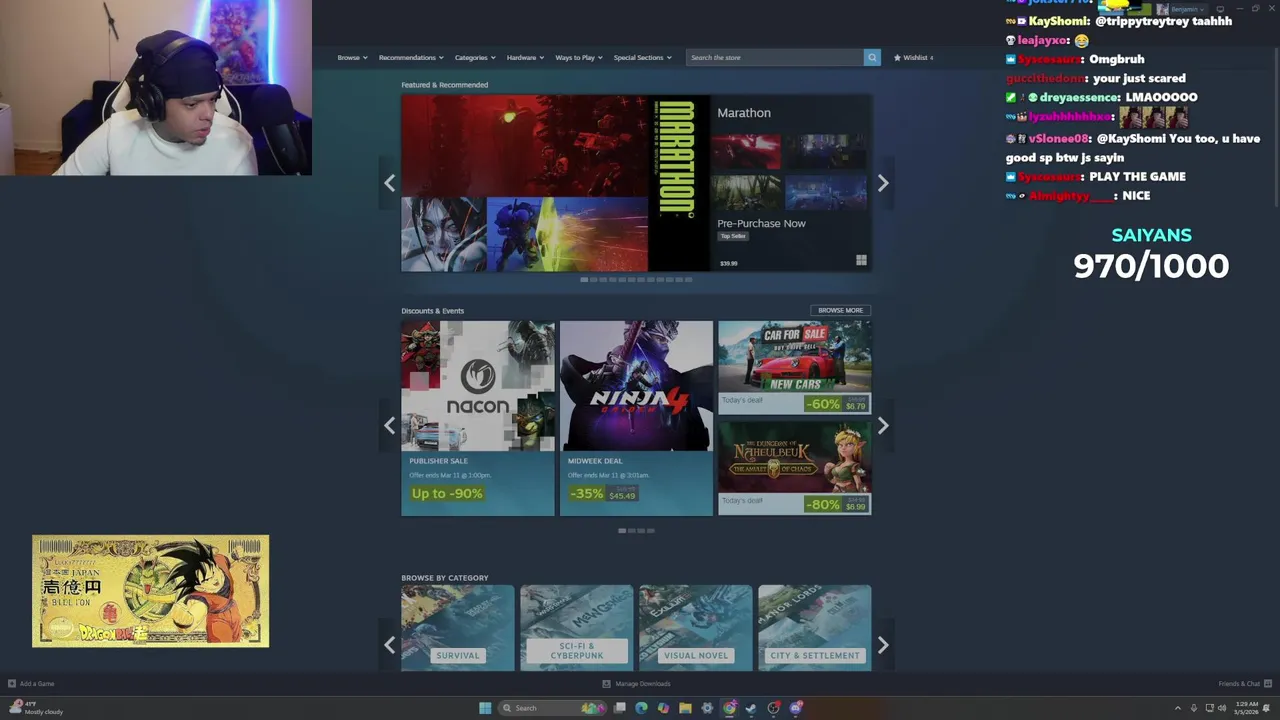Open the volume control in system tray
Screen dimensions: 1280x720
click(x=1222, y=708)
